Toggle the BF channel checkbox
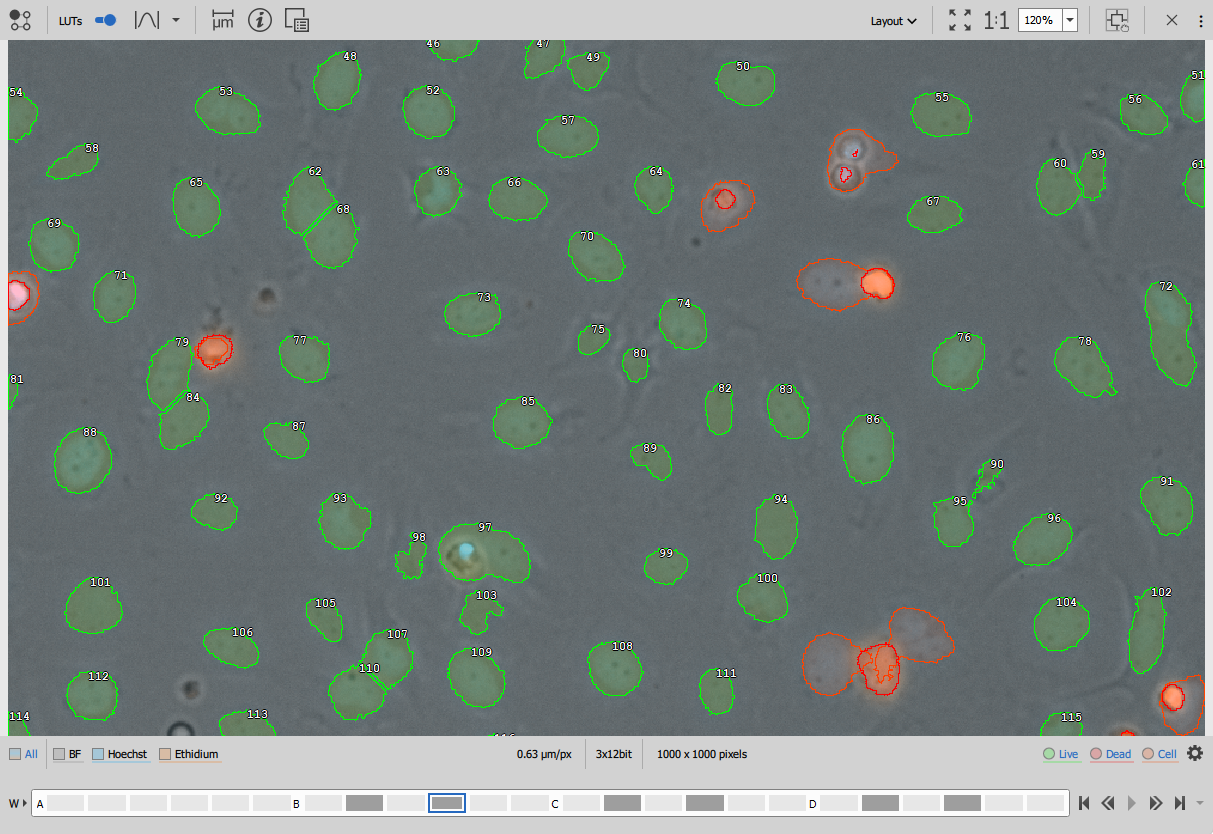1213x834 pixels. [x=60, y=754]
